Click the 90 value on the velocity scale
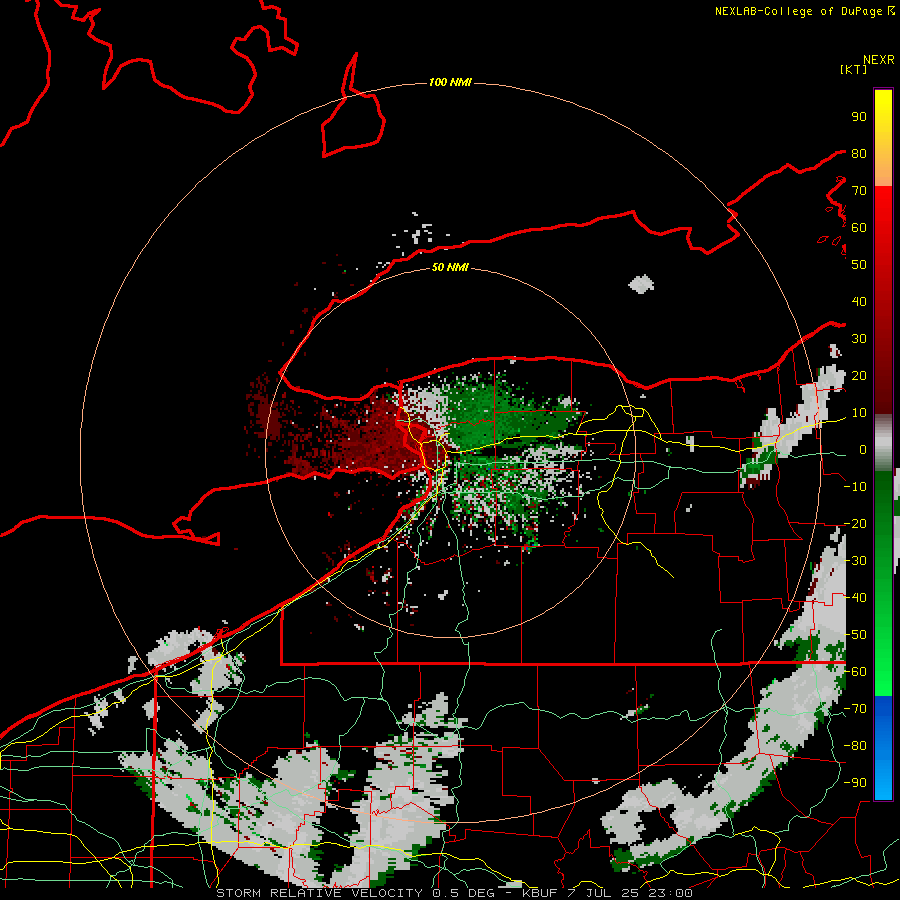The height and width of the screenshot is (900, 900). pyautogui.click(x=859, y=117)
